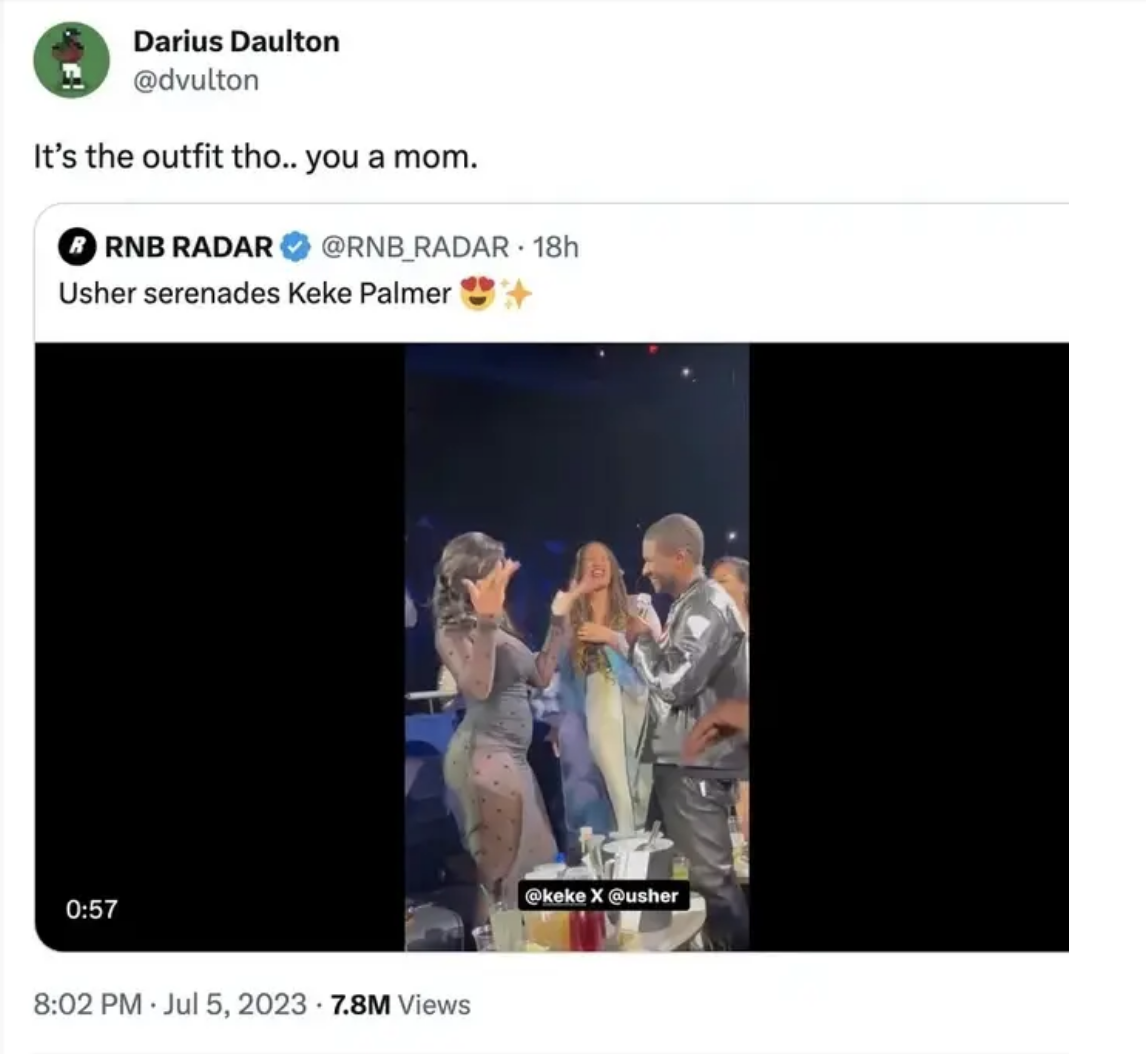Click the Jul 5, 2023 date
Screen dimensions: 1146x1054
point(238,1003)
